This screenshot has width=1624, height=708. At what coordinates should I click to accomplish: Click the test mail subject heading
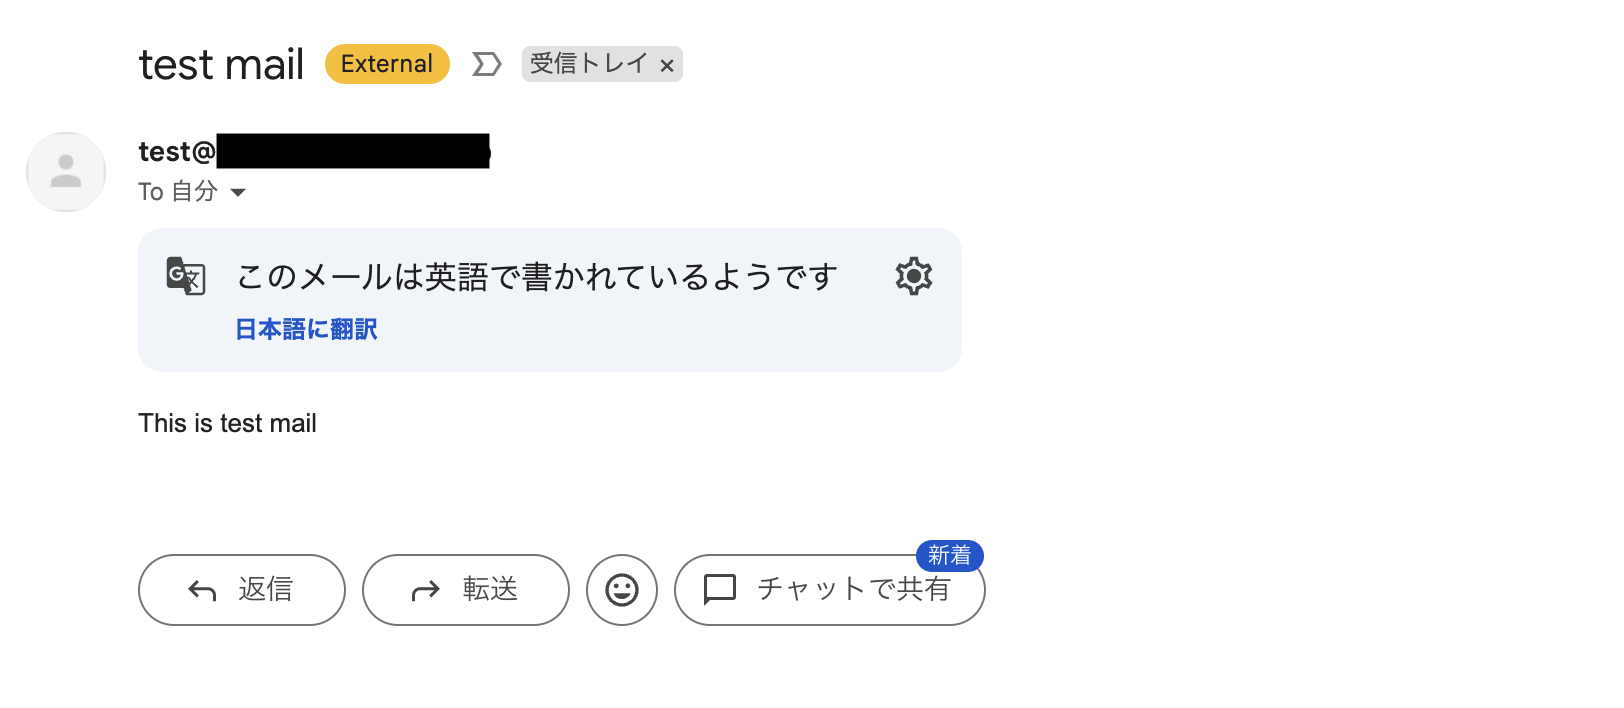[221, 65]
